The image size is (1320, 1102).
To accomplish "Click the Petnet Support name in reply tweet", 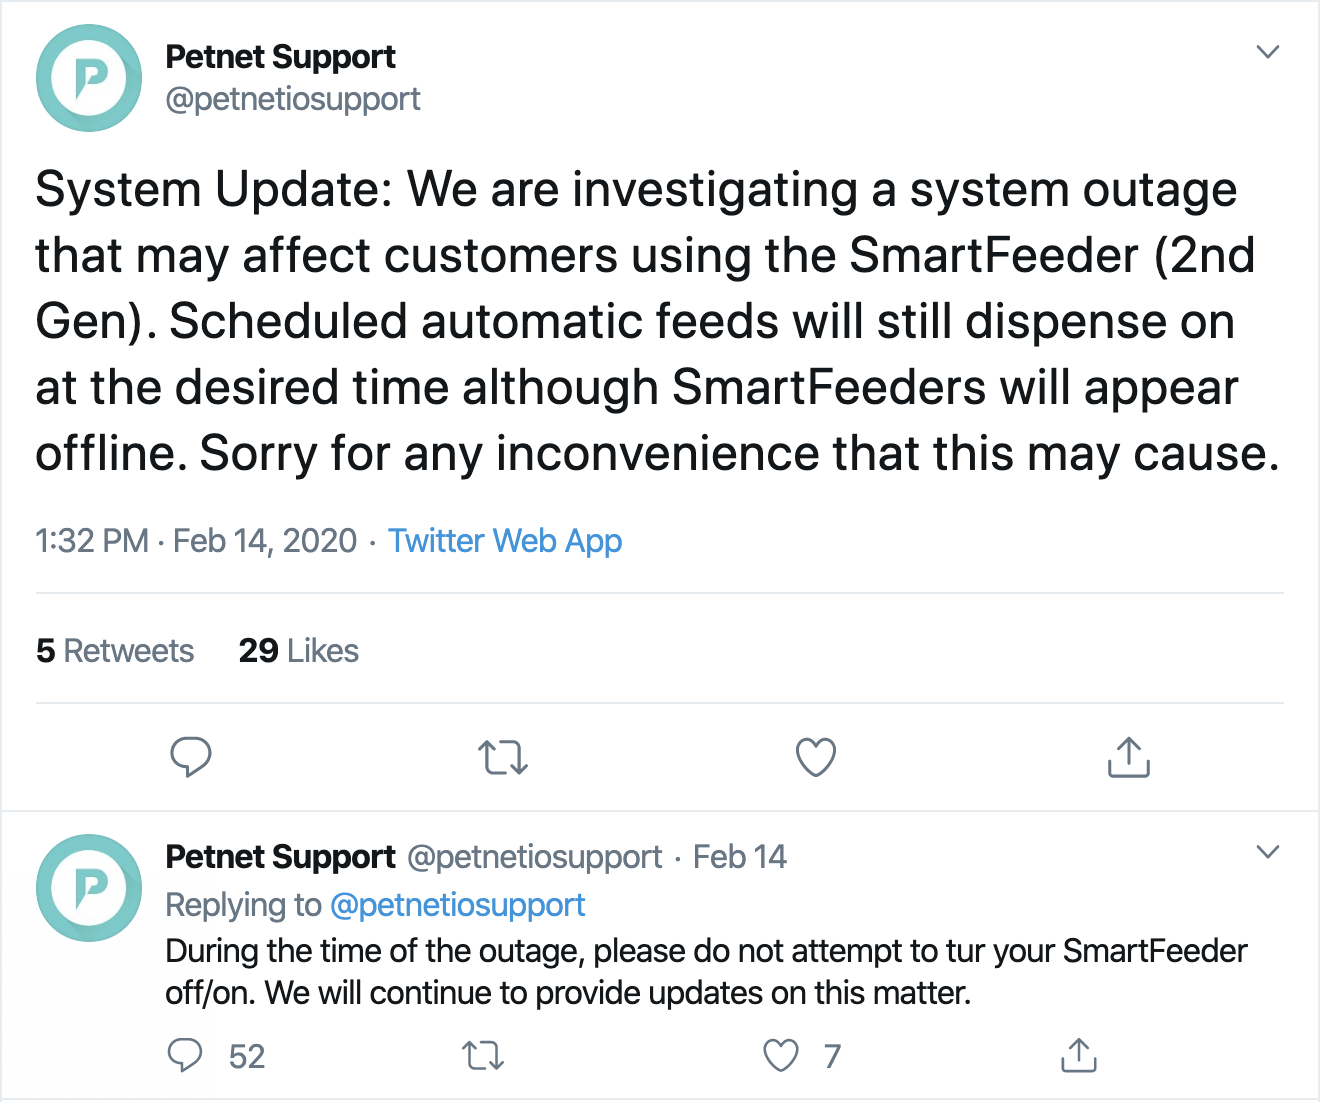I will pyautogui.click(x=280, y=857).
